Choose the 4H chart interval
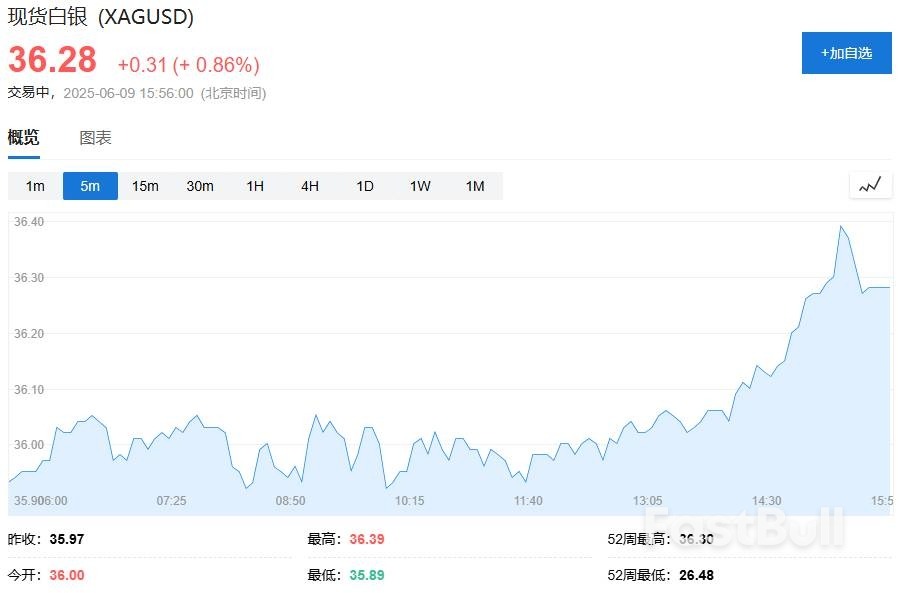 [310, 186]
